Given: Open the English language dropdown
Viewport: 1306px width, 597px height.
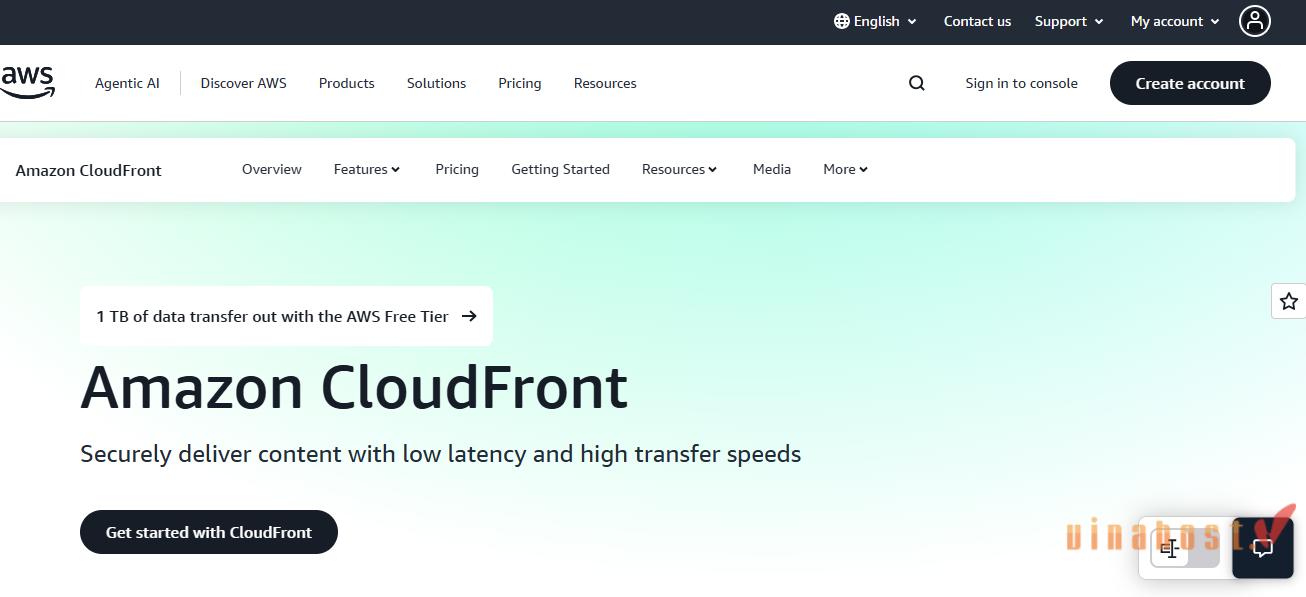Looking at the screenshot, I should [x=875, y=21].
